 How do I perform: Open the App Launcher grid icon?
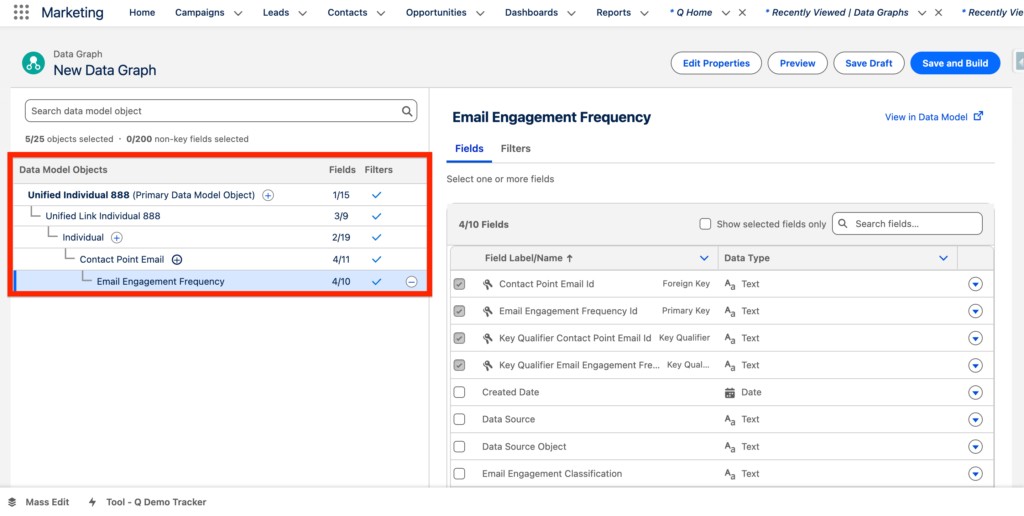coord(20,13)
